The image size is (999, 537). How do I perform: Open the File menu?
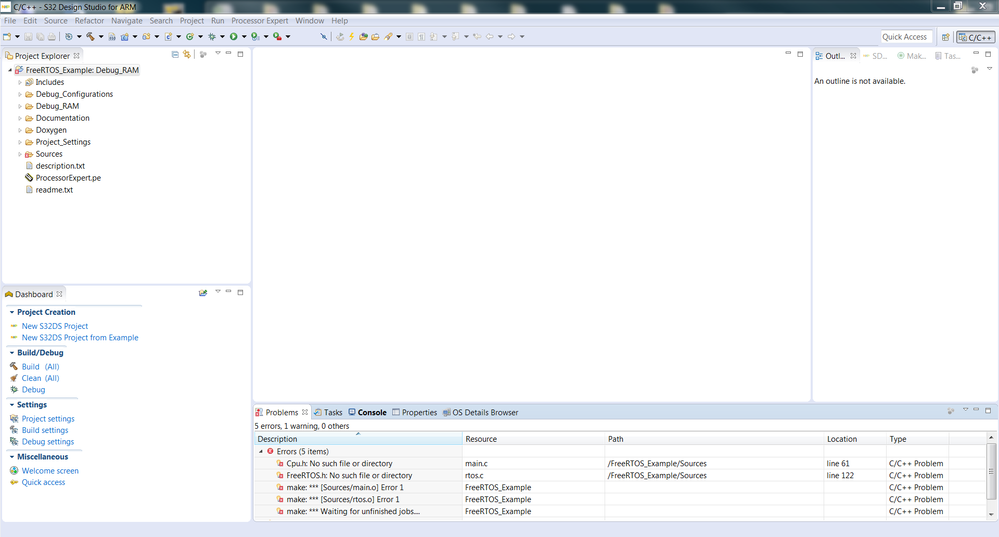[x=10, y=20]
